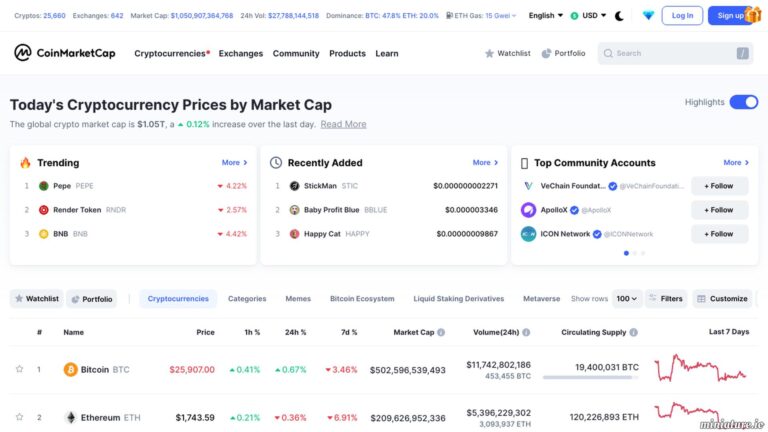Click the green USD currency icon
Viewport: 768px width, 432px height.
tap(575, 16)
